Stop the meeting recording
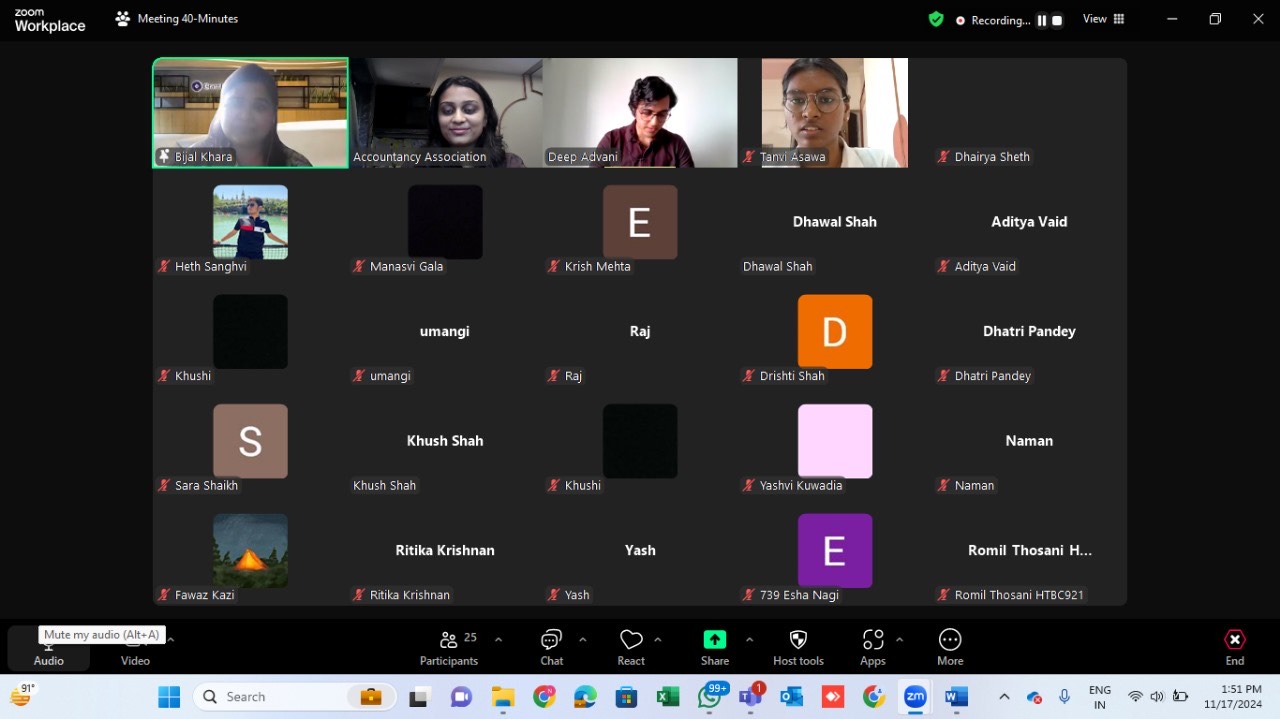The image size is (1280, 719). click(x=1057, y=20)
